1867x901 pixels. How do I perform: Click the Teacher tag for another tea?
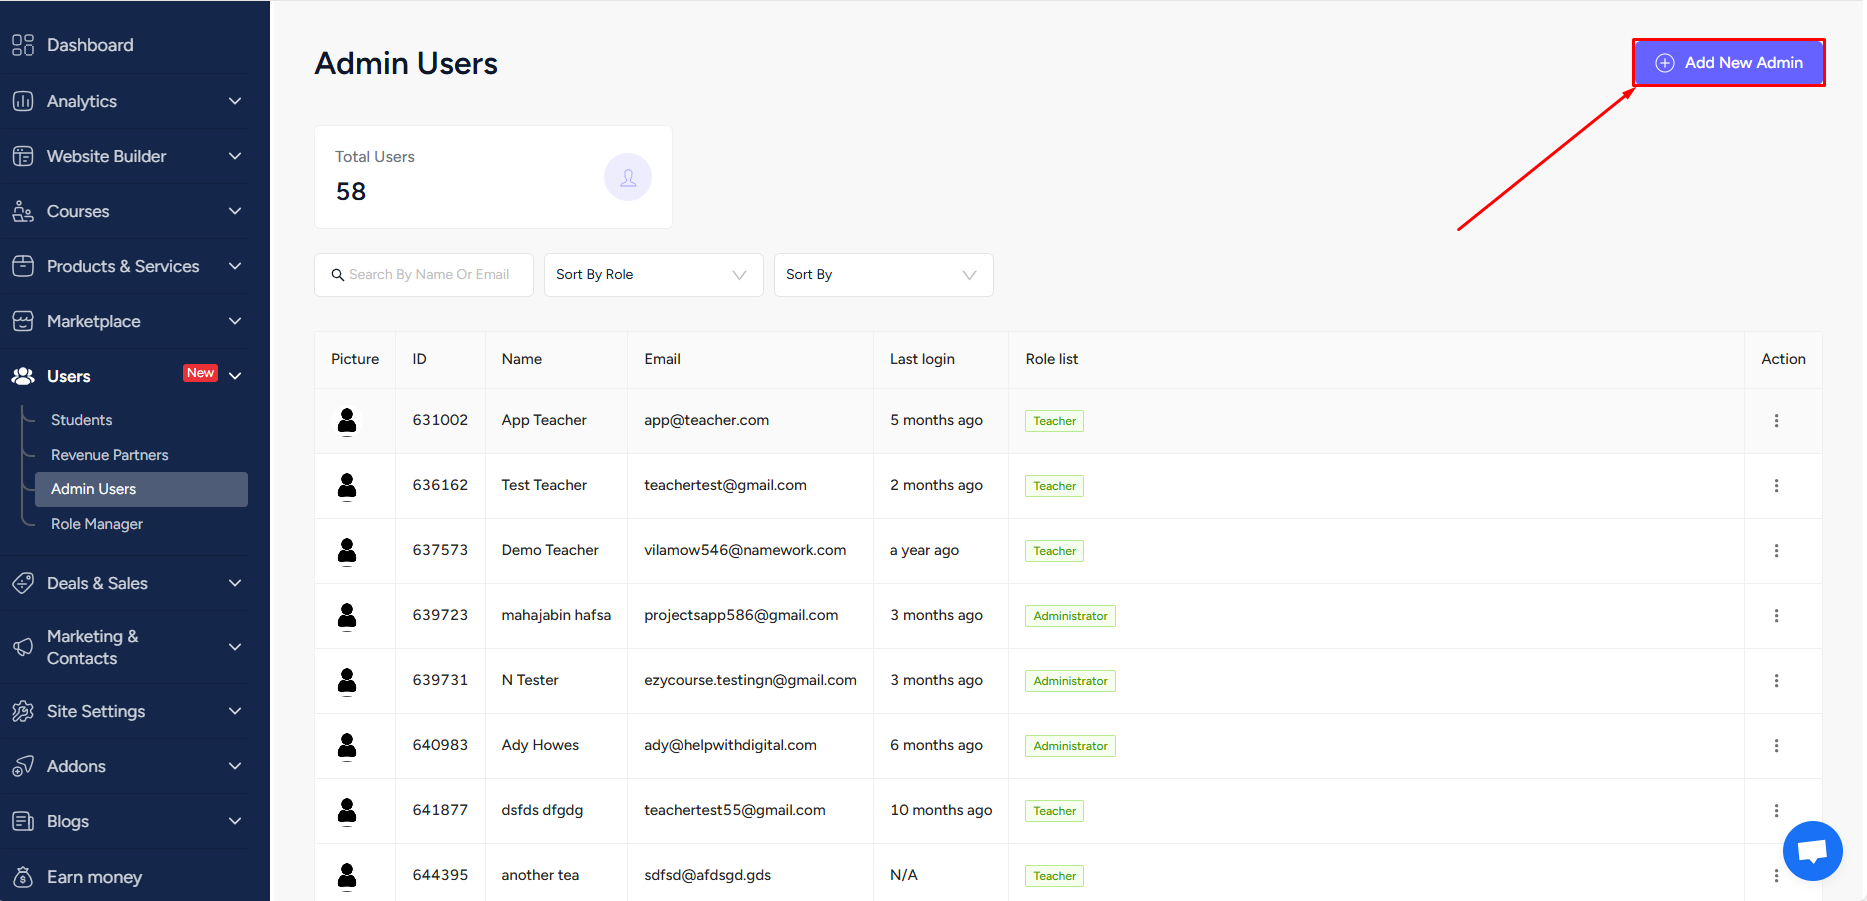(x=1054, y=876)
